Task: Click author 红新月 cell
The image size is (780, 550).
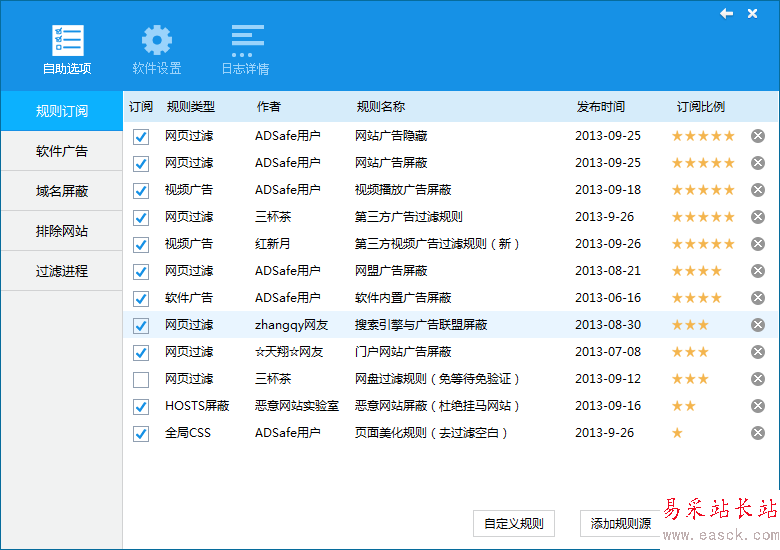Action: click(x=273, y=244)
